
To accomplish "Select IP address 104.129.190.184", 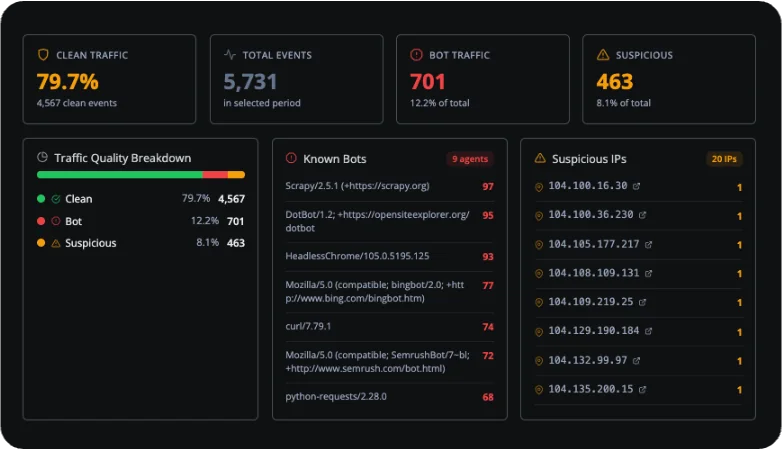I will point(593,331).
